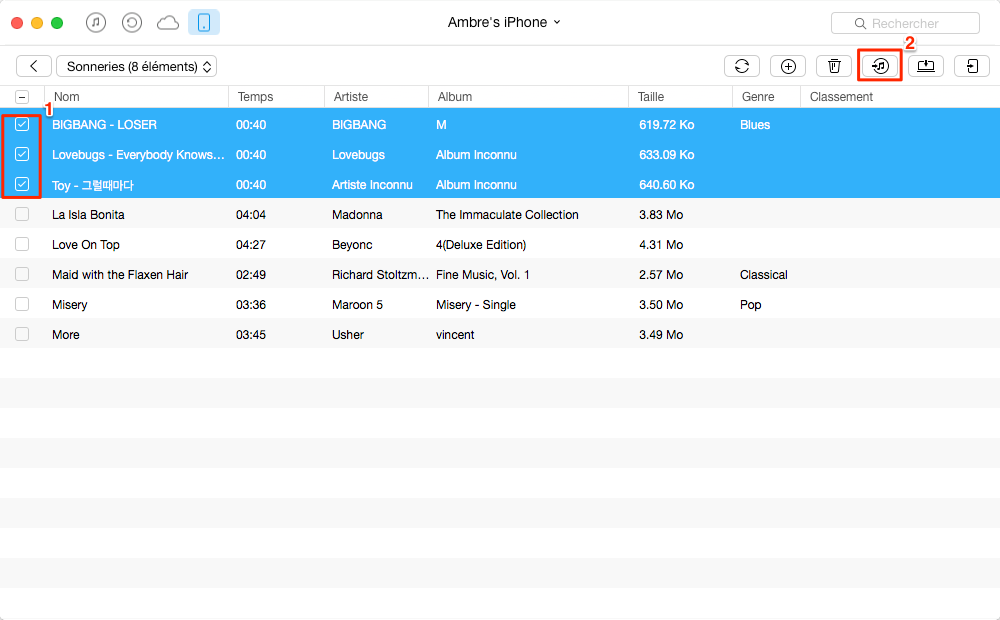Click the 619.72 Ko size cell
Viewport: 1000px width, 620px height.
[x=667, y=125]
